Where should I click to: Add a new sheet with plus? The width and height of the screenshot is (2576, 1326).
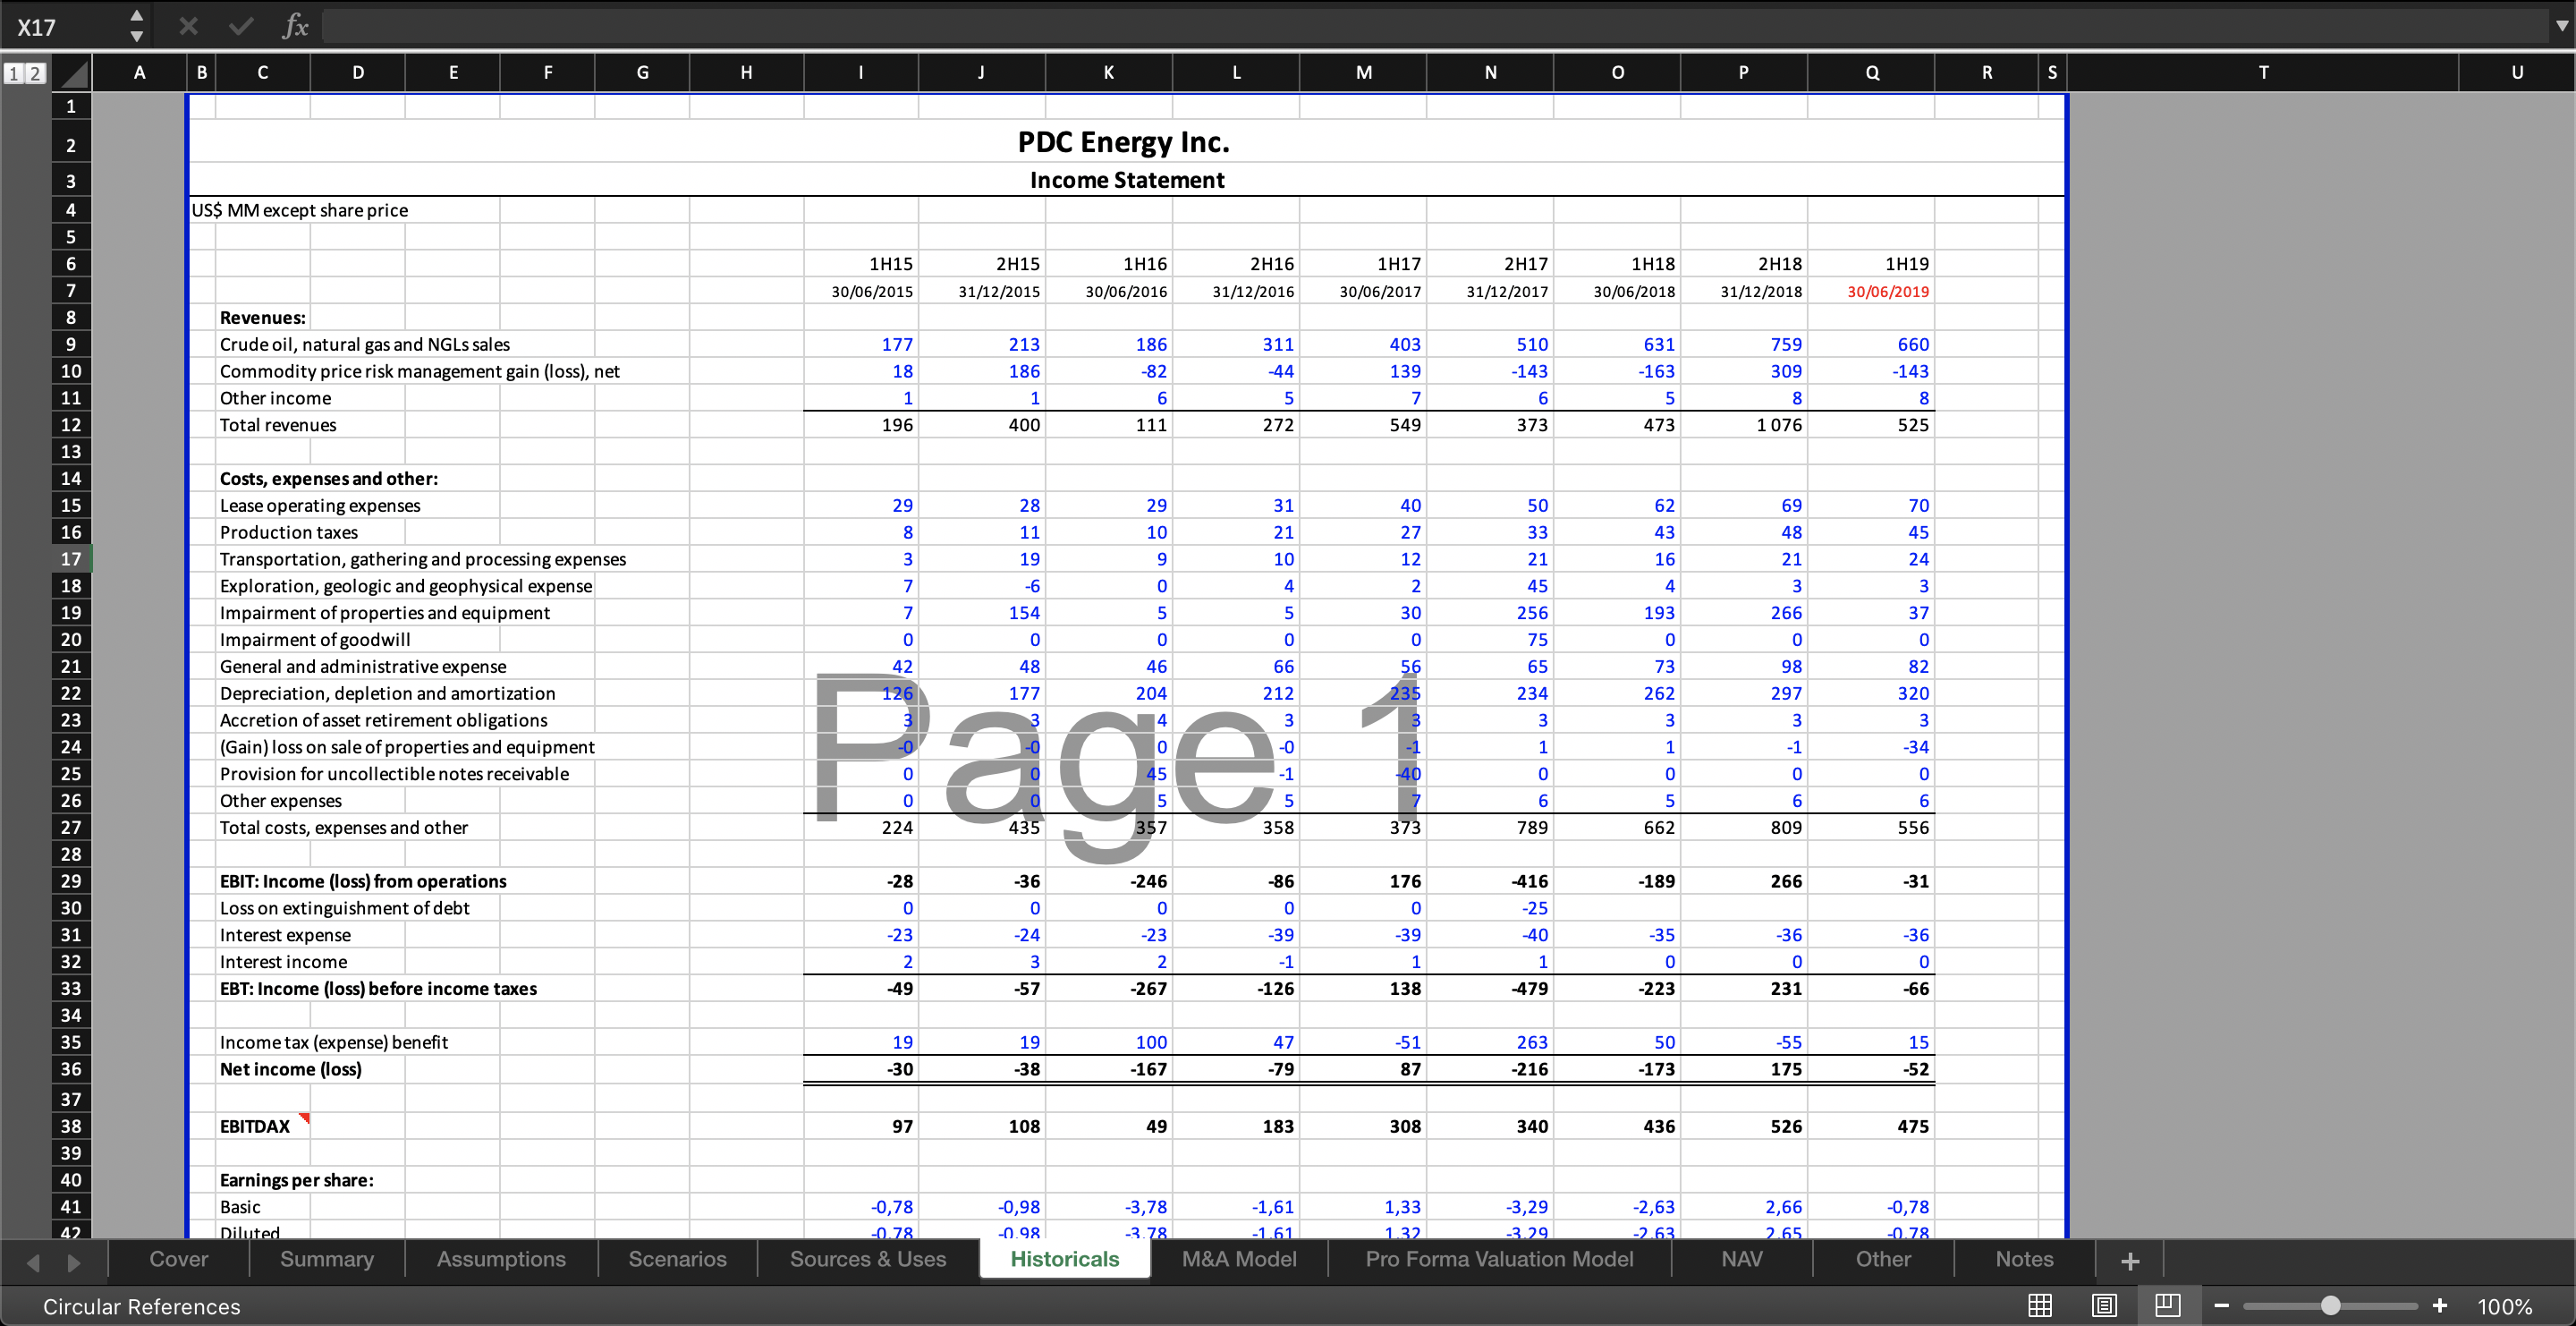[x=2130, y=1261]
